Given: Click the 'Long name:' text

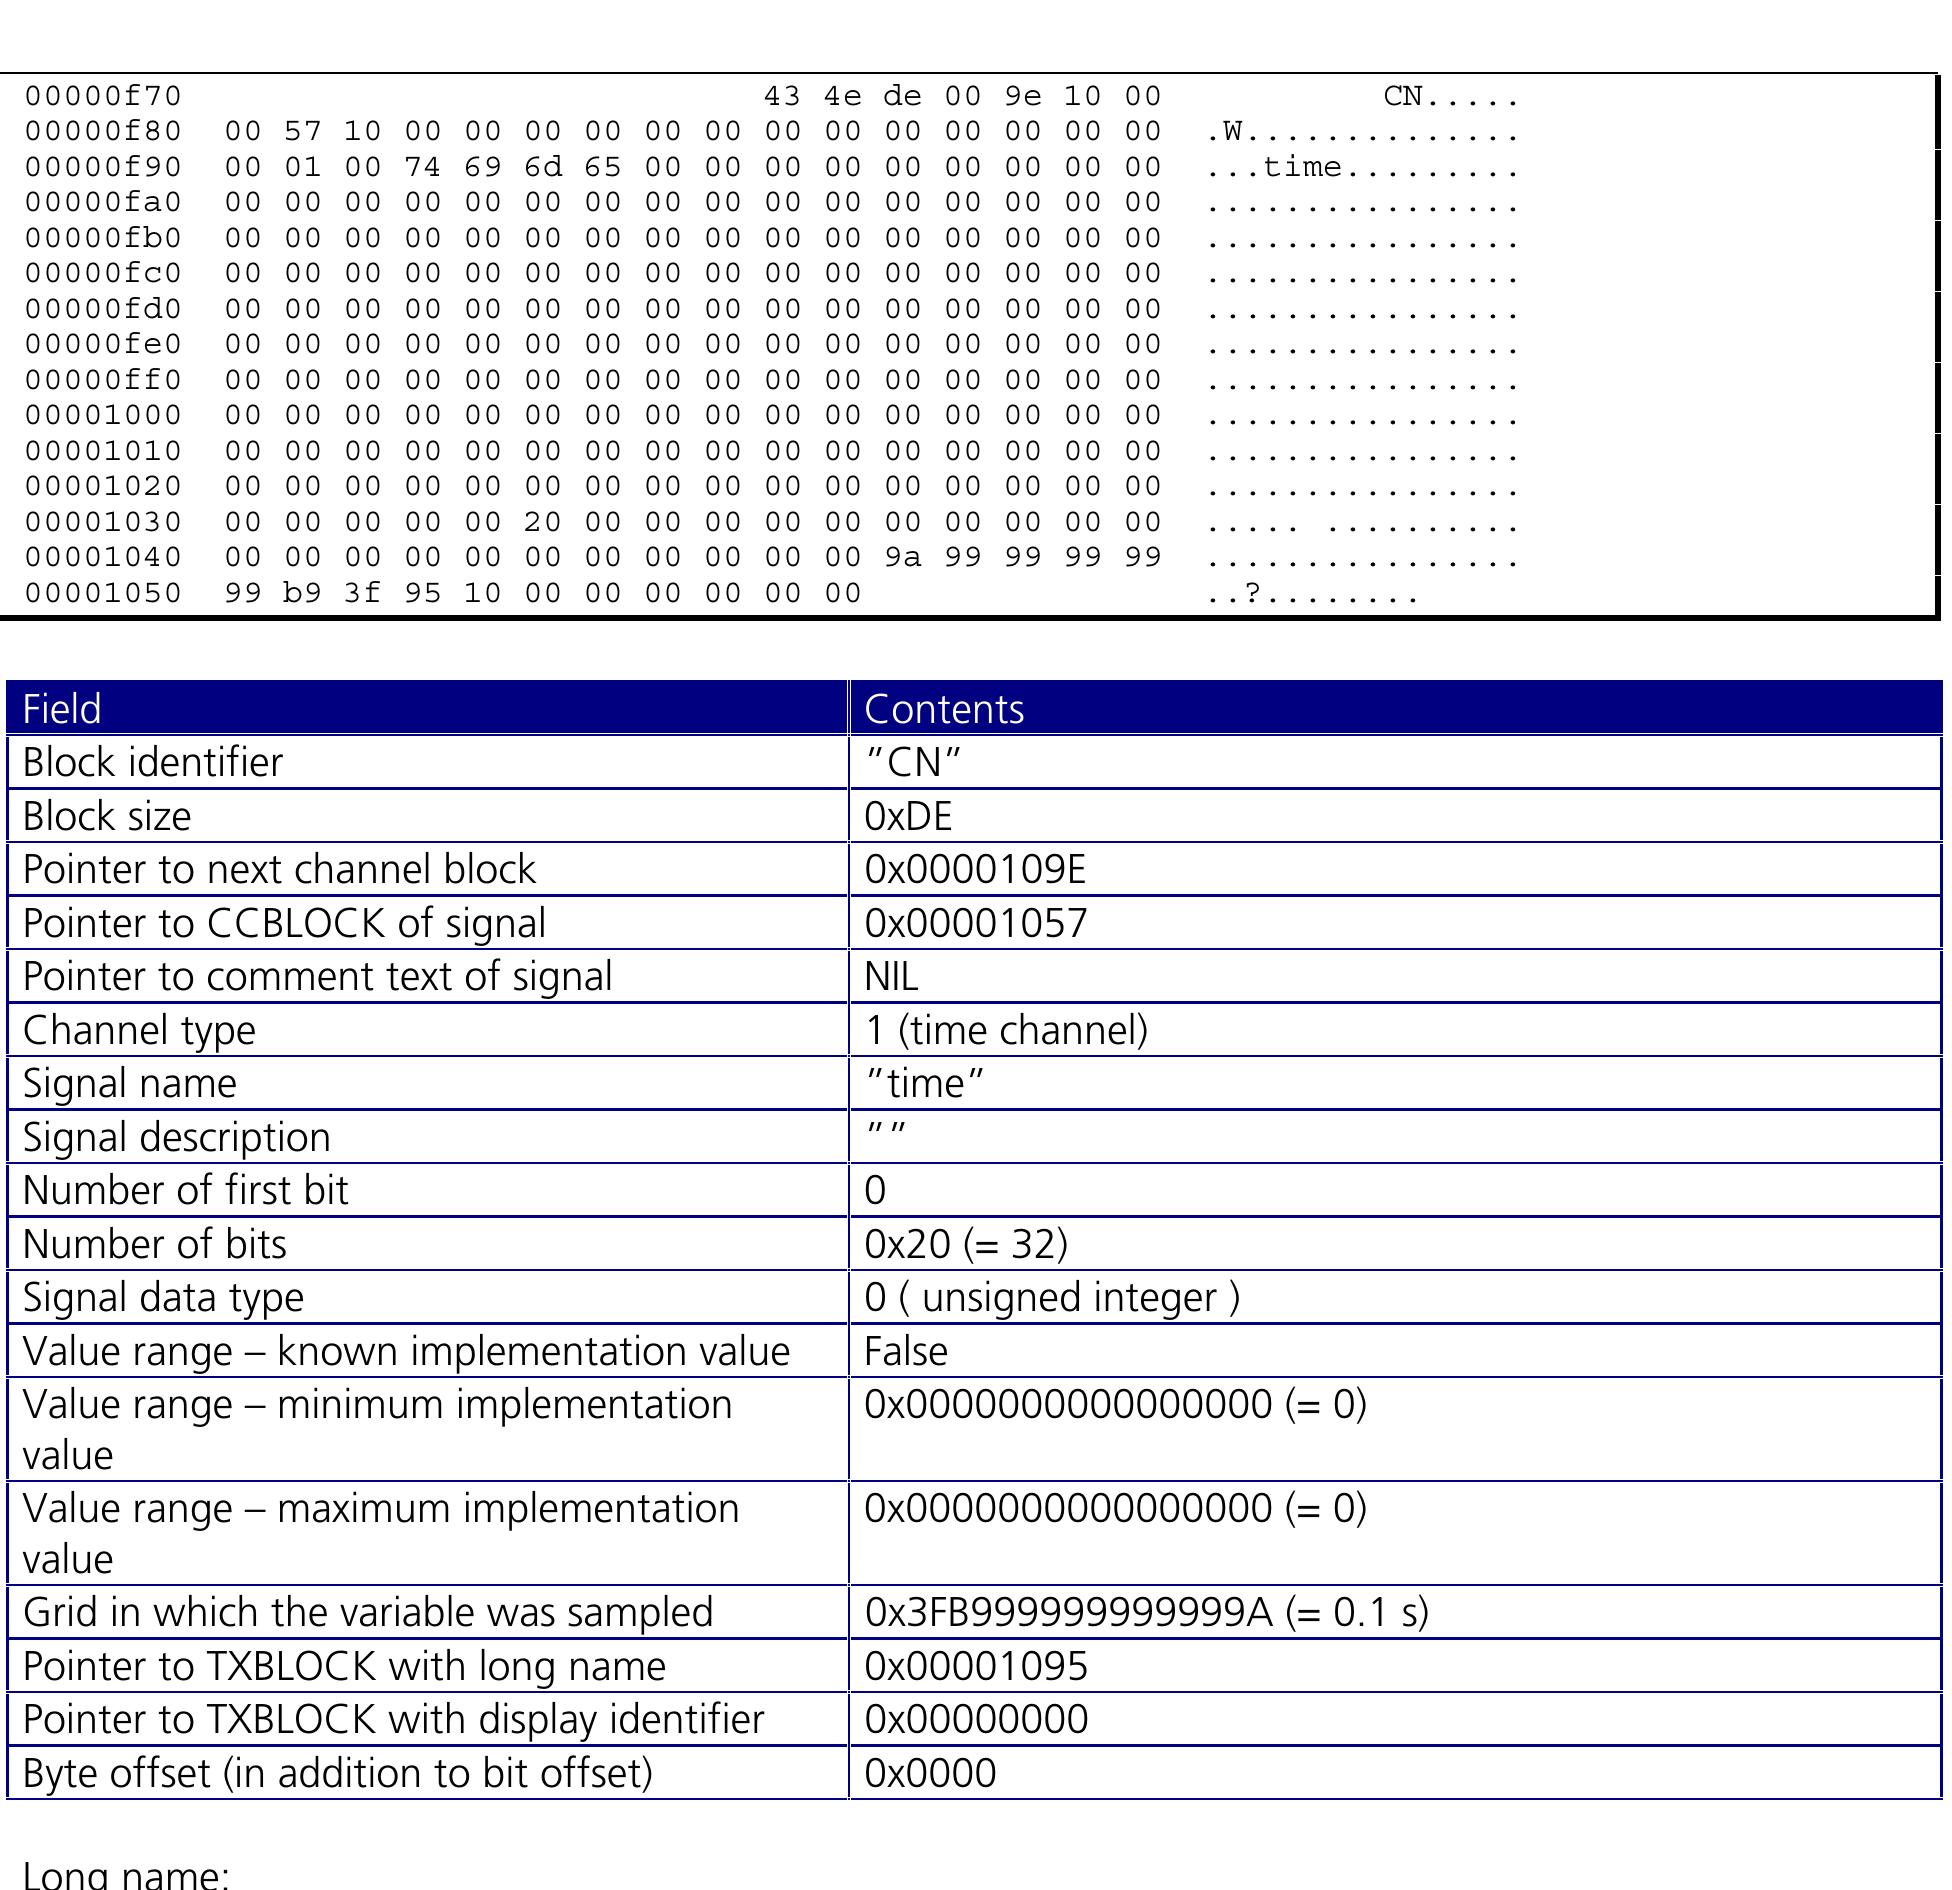Looking at the screenshot, I should (126, 1874).
